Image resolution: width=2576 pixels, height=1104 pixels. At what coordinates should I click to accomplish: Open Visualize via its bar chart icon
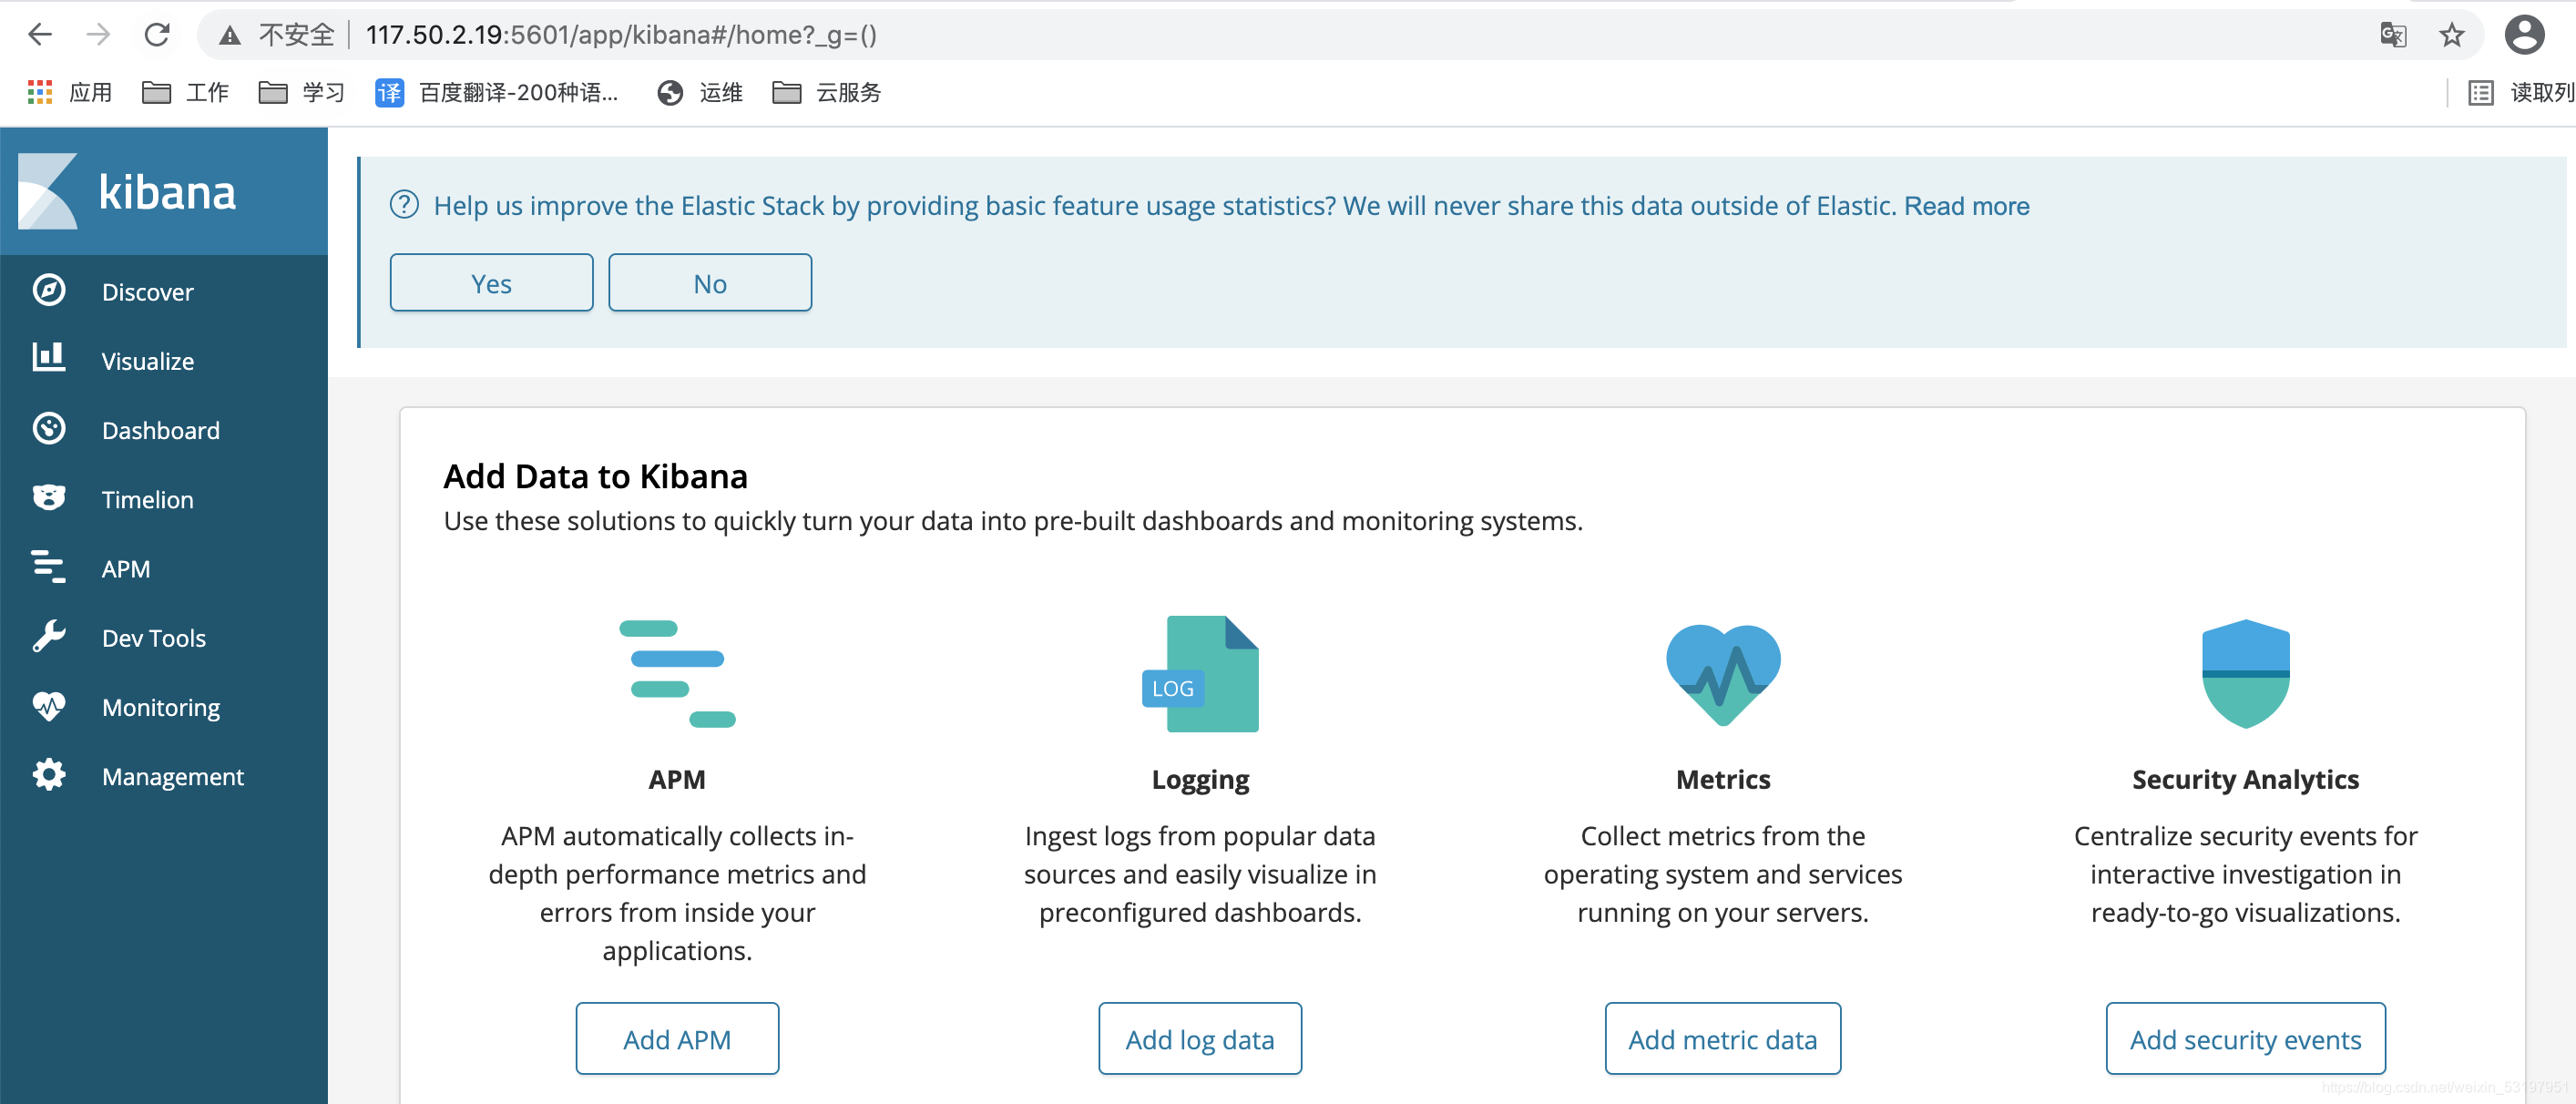point(48,359)
